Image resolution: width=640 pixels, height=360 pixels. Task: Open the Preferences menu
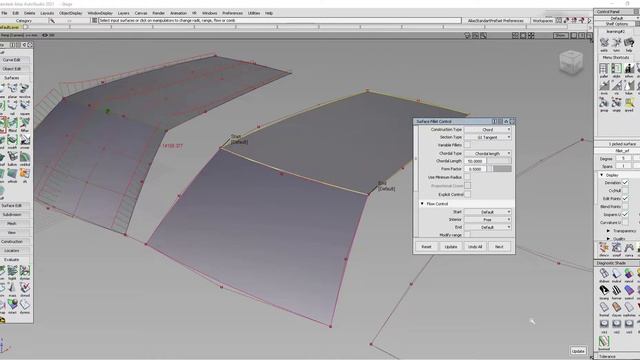[232, 13]
